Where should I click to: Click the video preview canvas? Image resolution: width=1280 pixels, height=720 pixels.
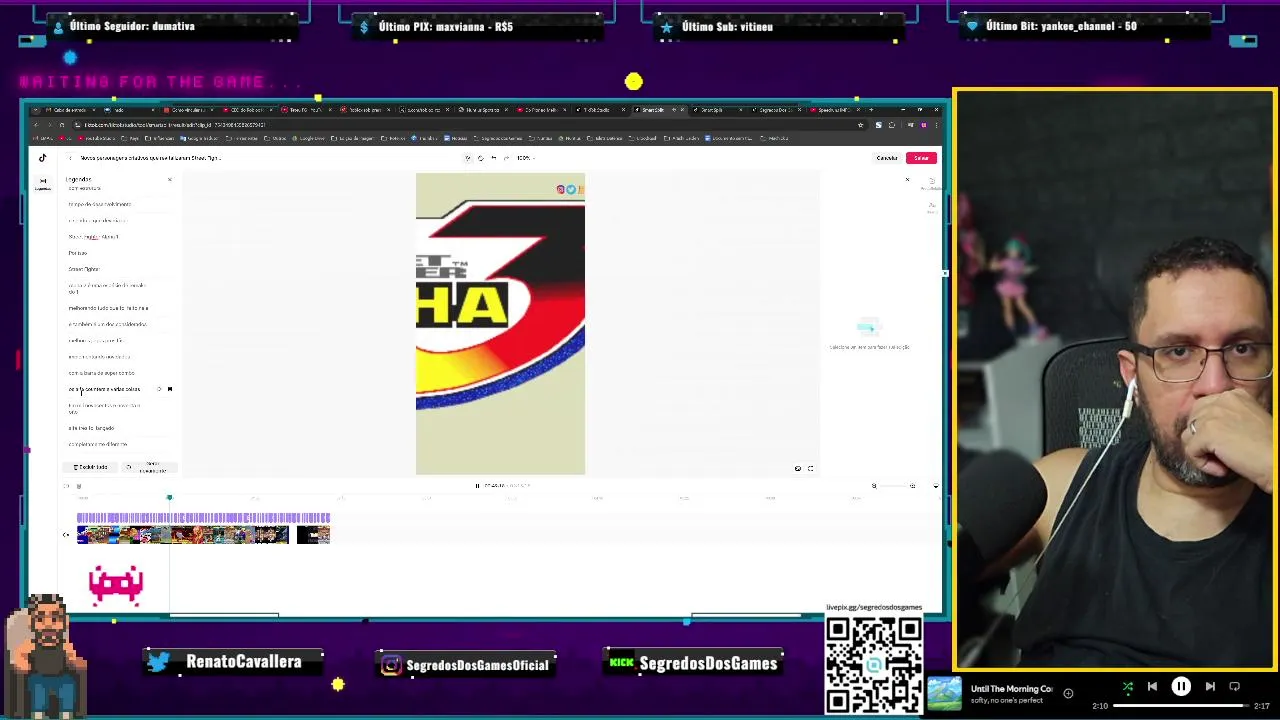point(500,324)
